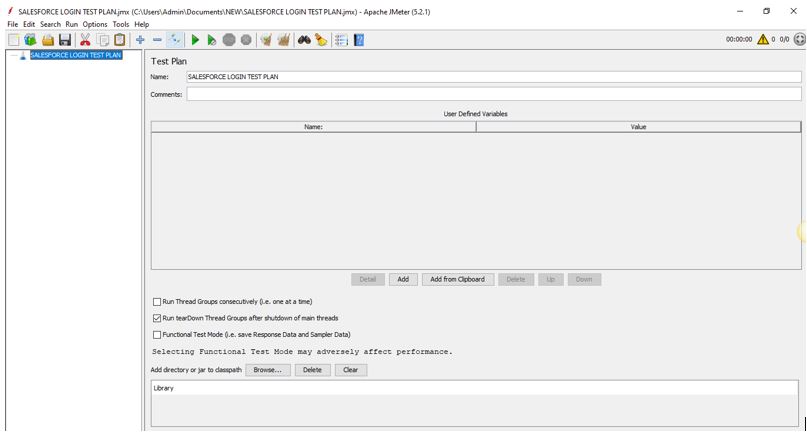Click Add from Clipboard button
Viewport: 807px width, 432px height.
pyautogui.click(x=458, y=279)
